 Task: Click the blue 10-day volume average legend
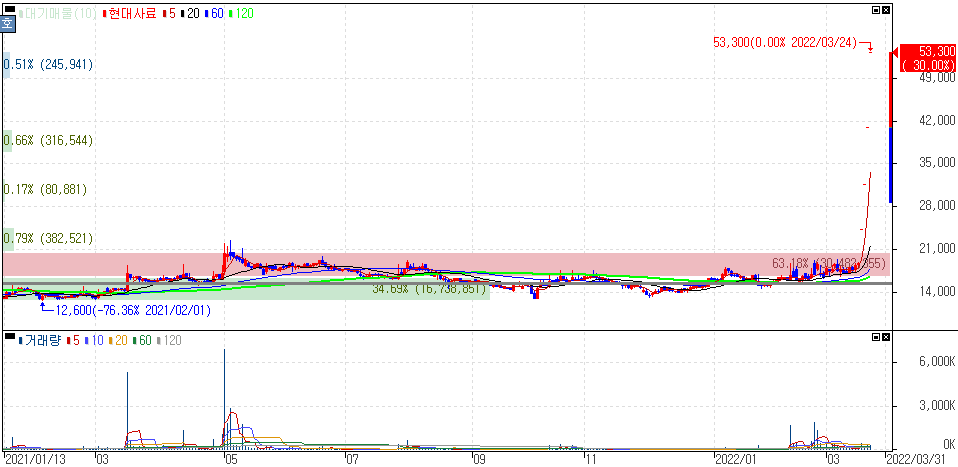[x=93, y=340]
